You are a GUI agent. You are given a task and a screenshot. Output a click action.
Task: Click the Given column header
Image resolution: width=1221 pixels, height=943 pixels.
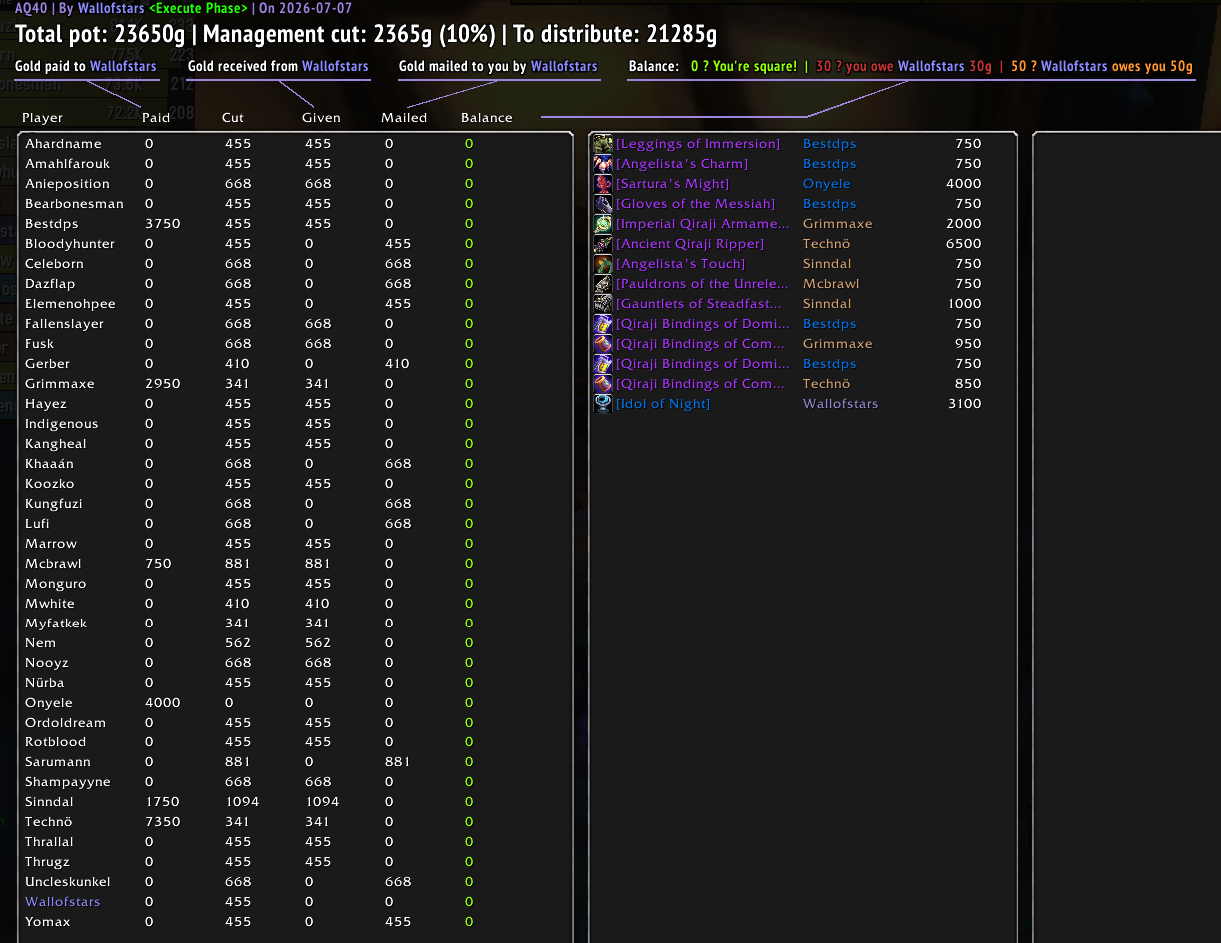click(321, 118)
